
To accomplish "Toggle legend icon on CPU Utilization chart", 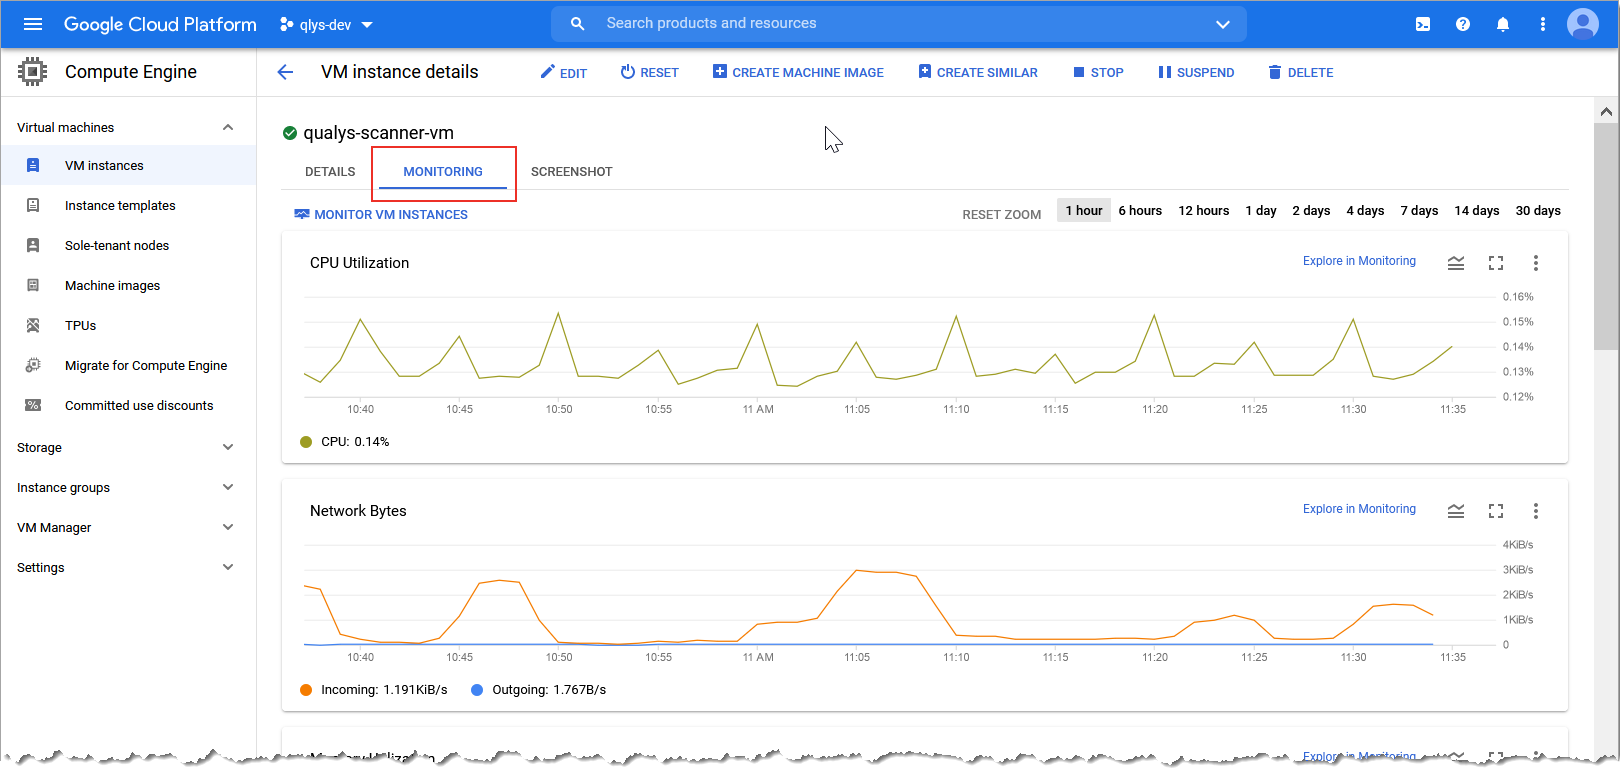I will (x=1456, y=263).
